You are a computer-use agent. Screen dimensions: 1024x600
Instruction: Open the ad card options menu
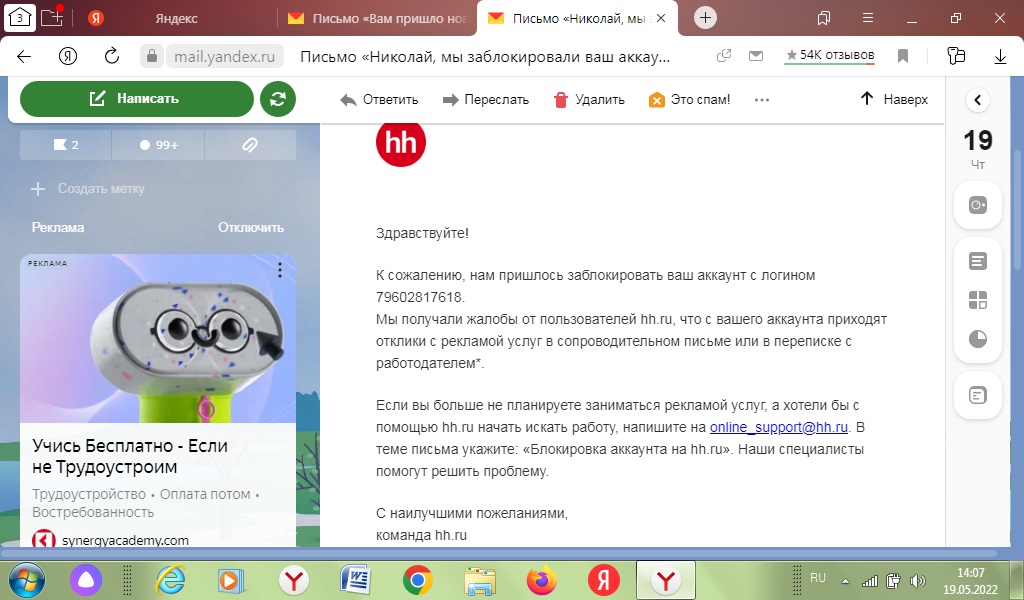pyautogui.click(x=280, y=270)
